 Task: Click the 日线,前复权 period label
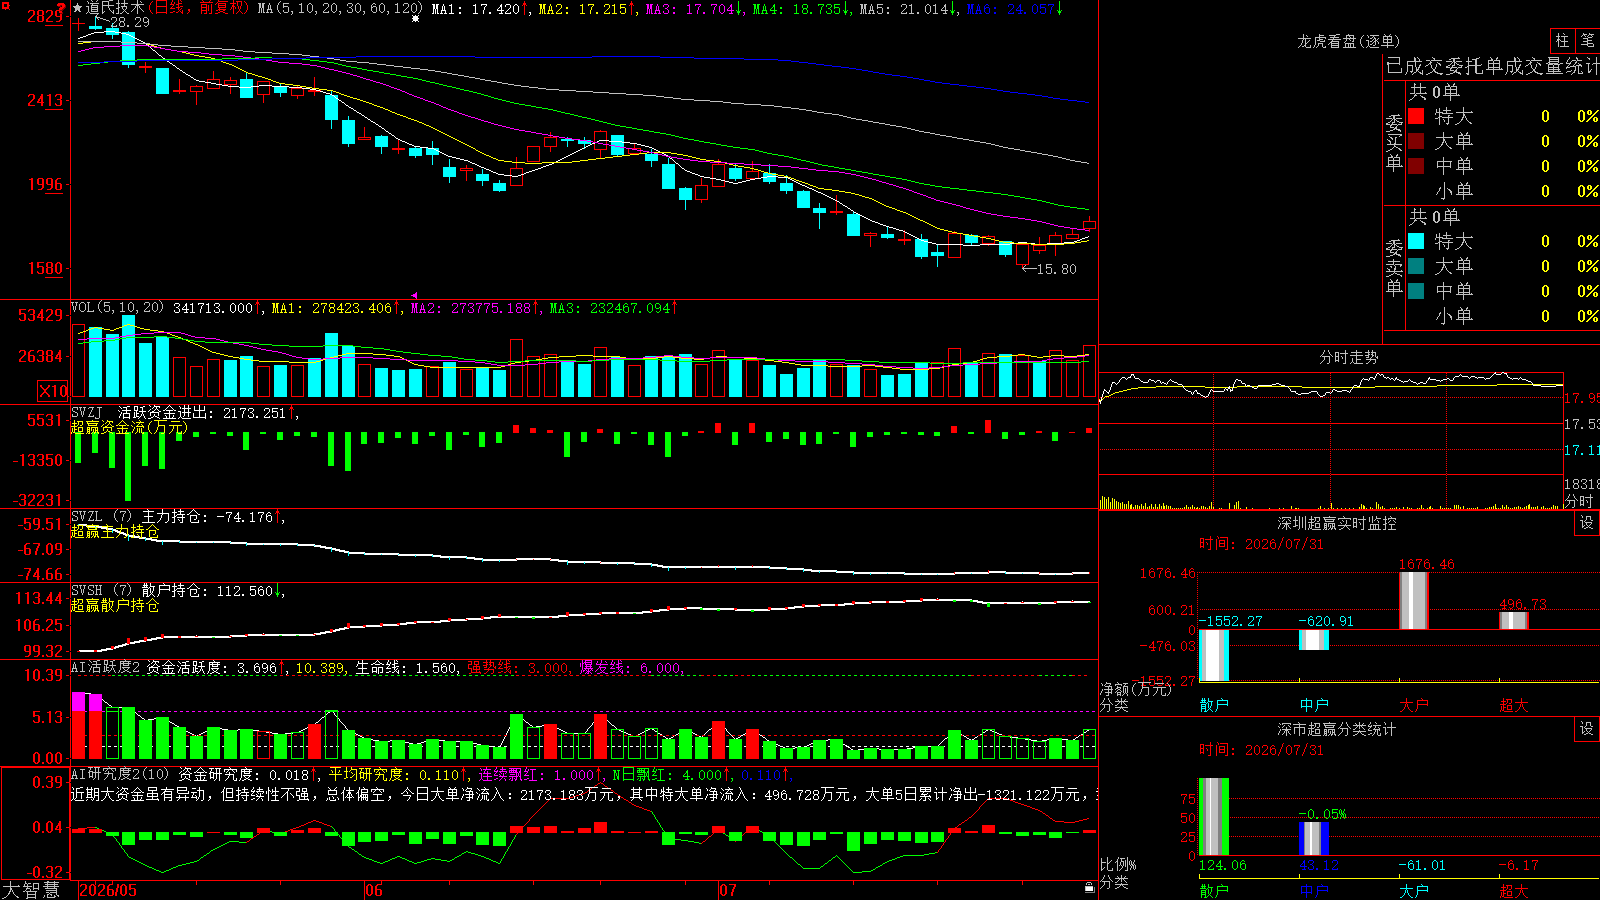click(x=200, y=8)
